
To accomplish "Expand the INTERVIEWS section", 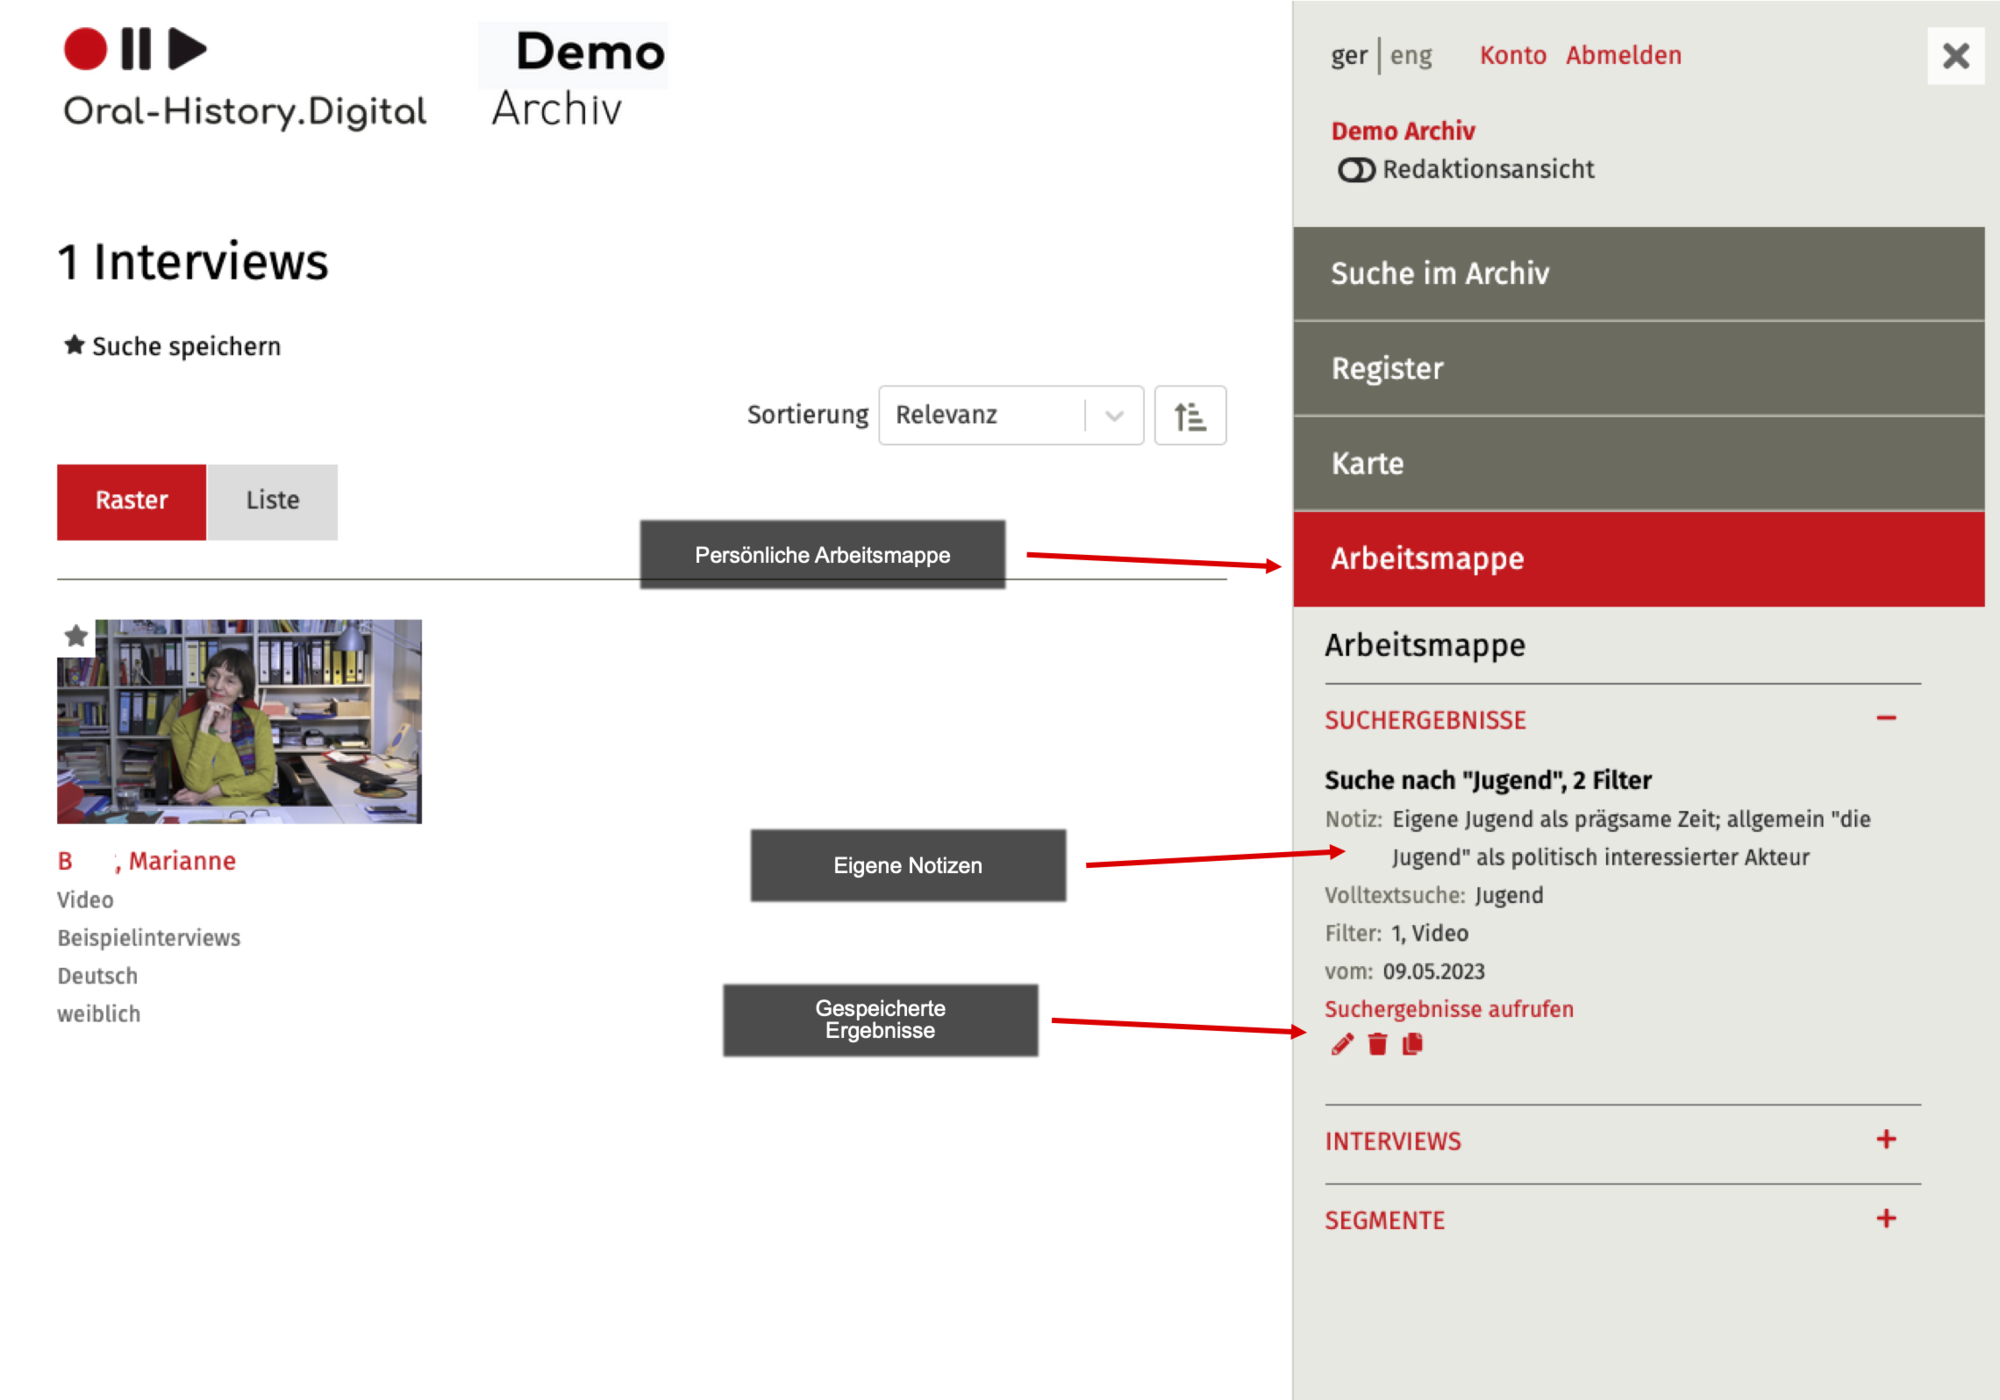I will (x=1885, y=1140).
